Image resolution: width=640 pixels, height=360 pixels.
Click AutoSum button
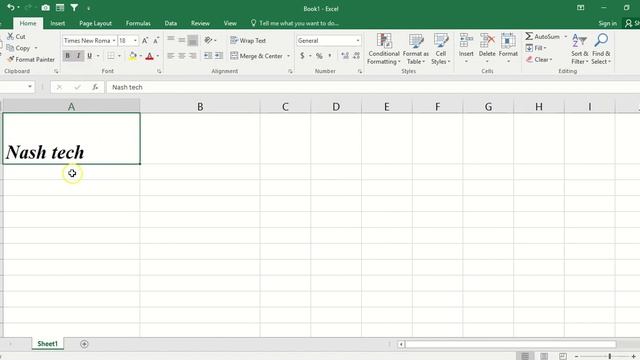coord(543,36)
